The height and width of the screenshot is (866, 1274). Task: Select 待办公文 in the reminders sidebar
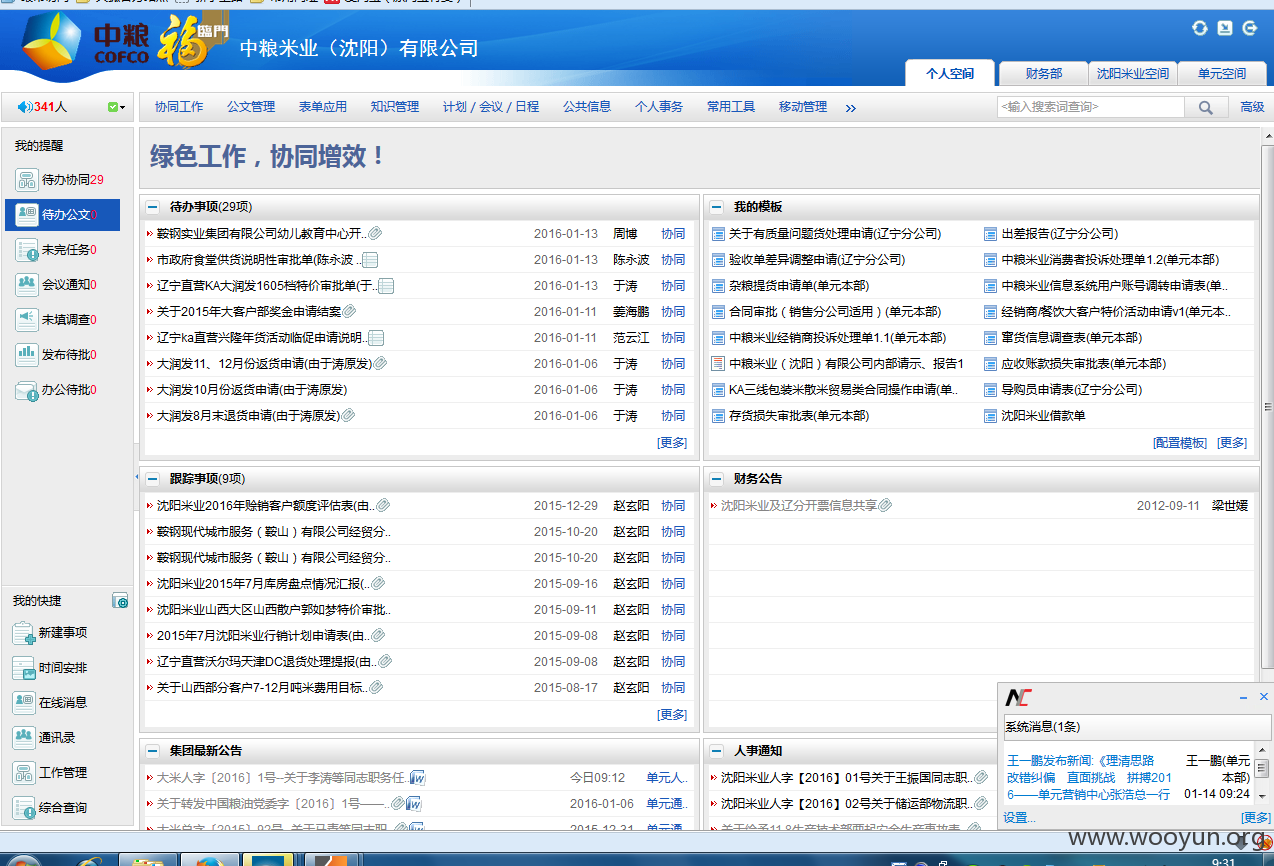coord(62,214)
